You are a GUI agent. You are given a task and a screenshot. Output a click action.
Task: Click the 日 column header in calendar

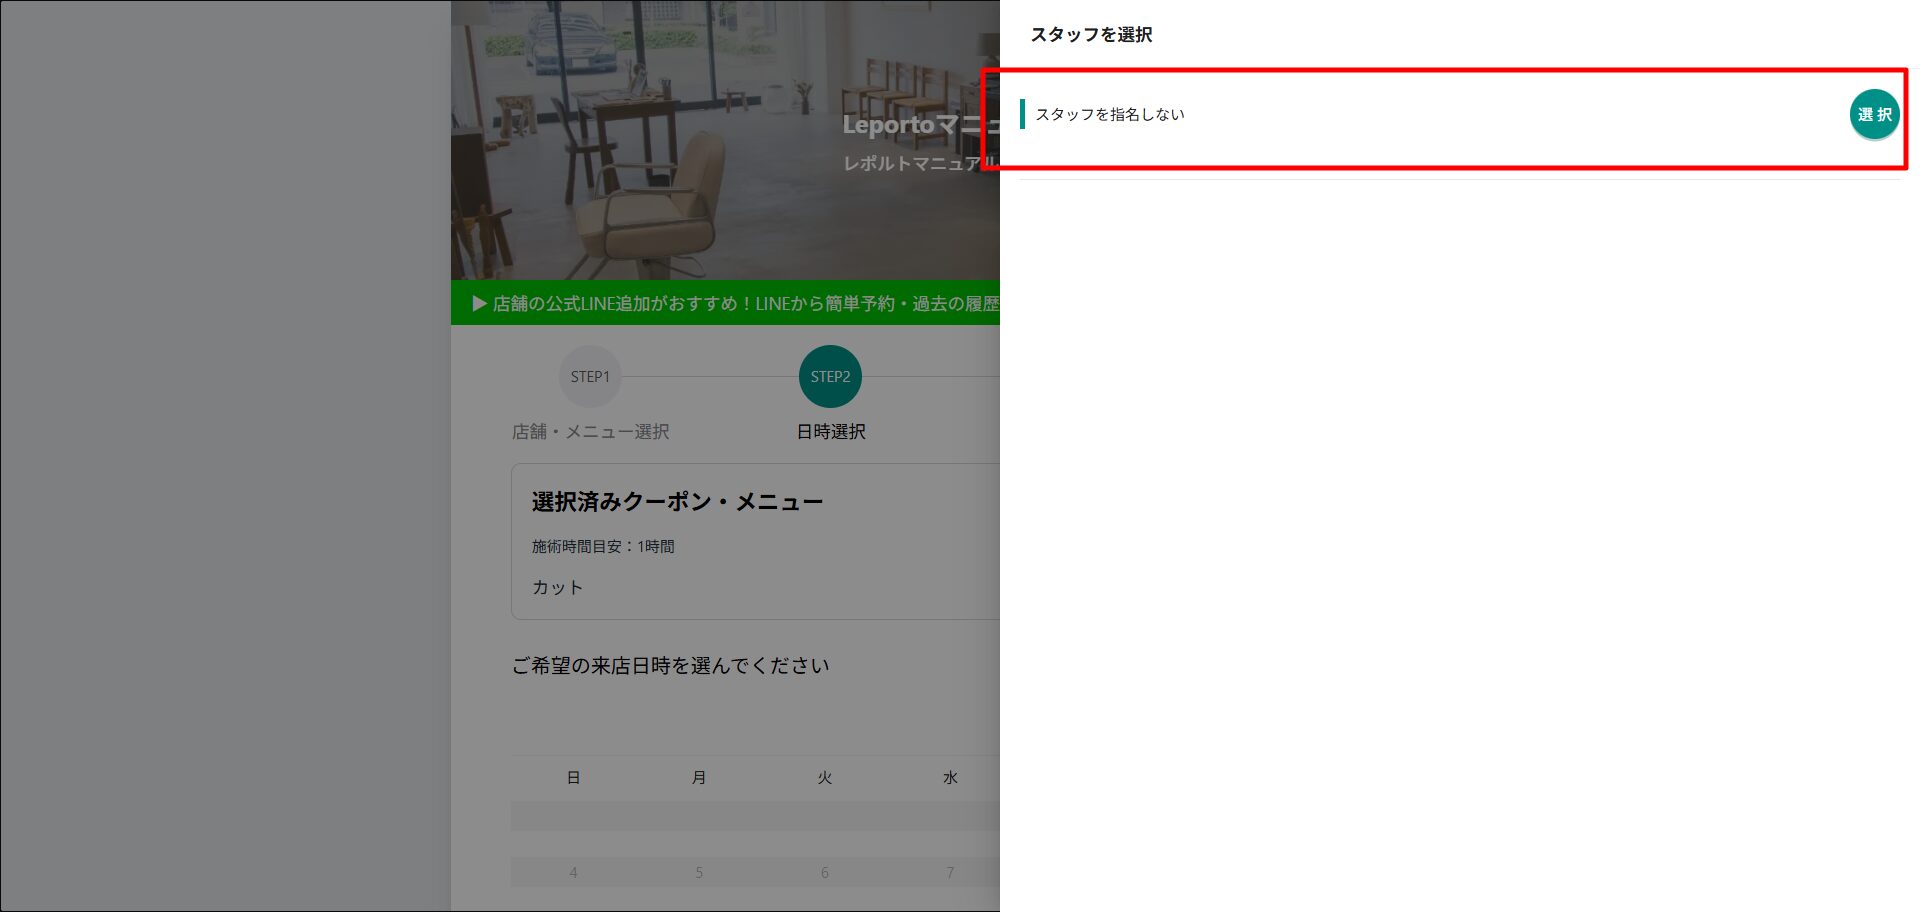[x=573, y=778]
